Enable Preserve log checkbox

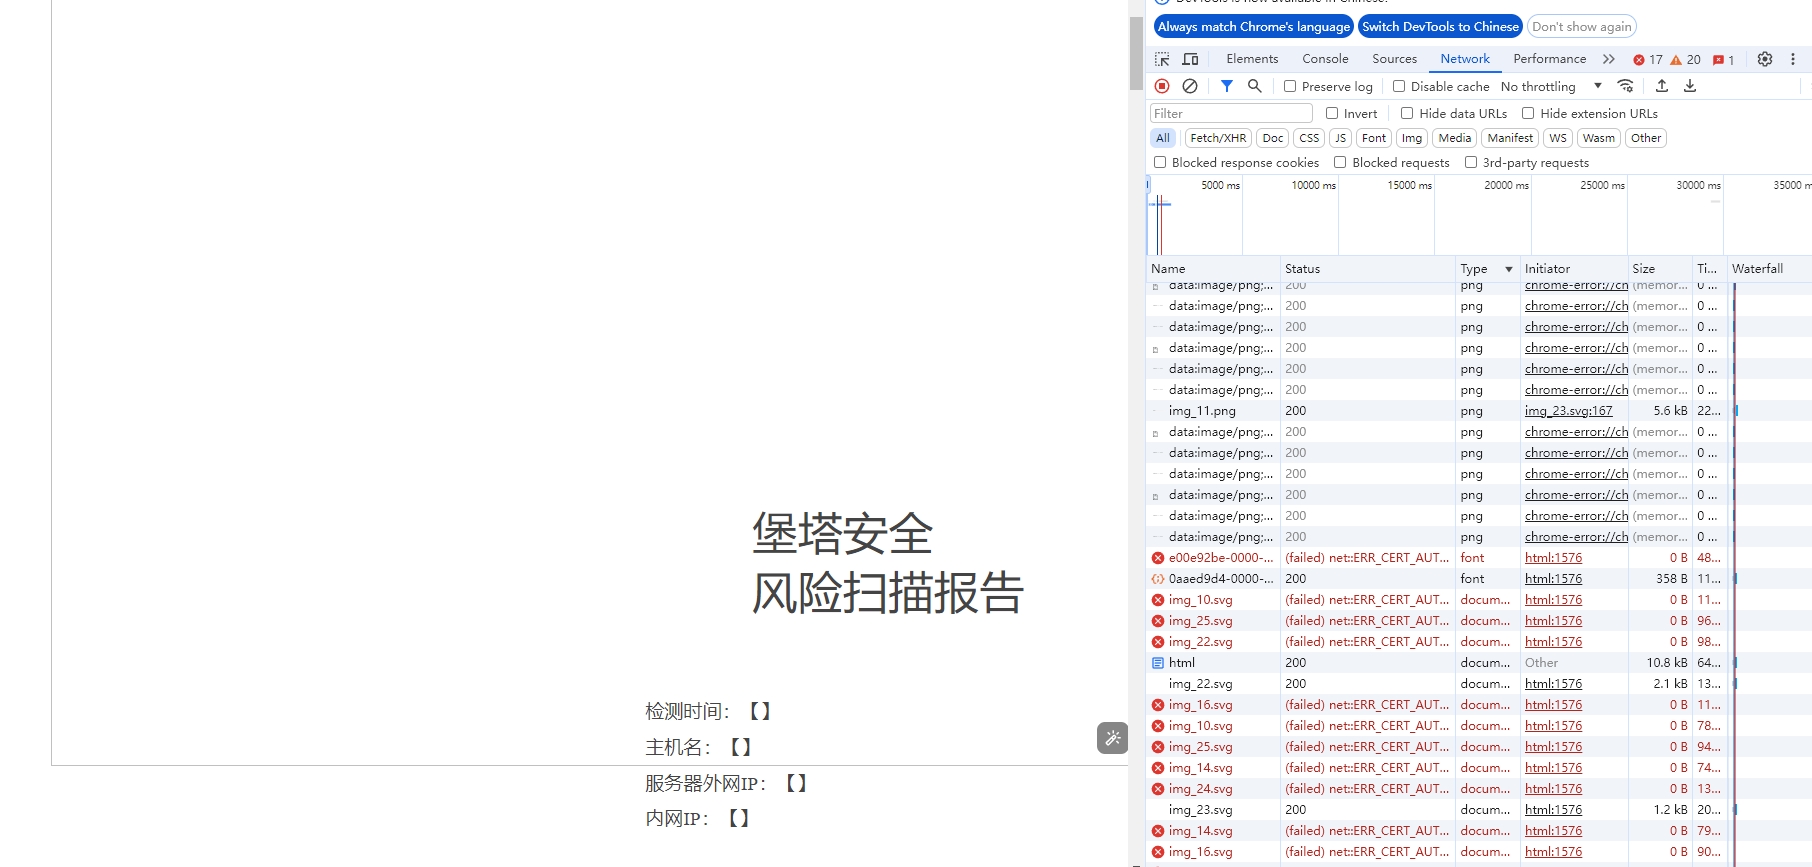point(1290,86)
